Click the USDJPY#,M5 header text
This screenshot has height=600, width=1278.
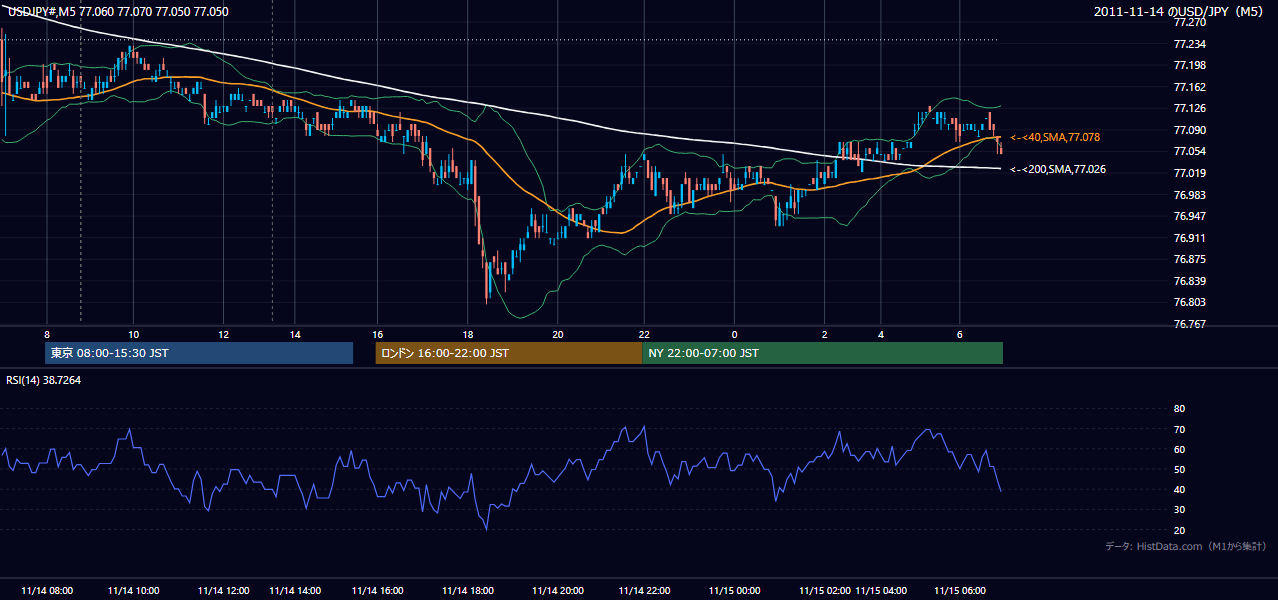(x=118, y=12)
